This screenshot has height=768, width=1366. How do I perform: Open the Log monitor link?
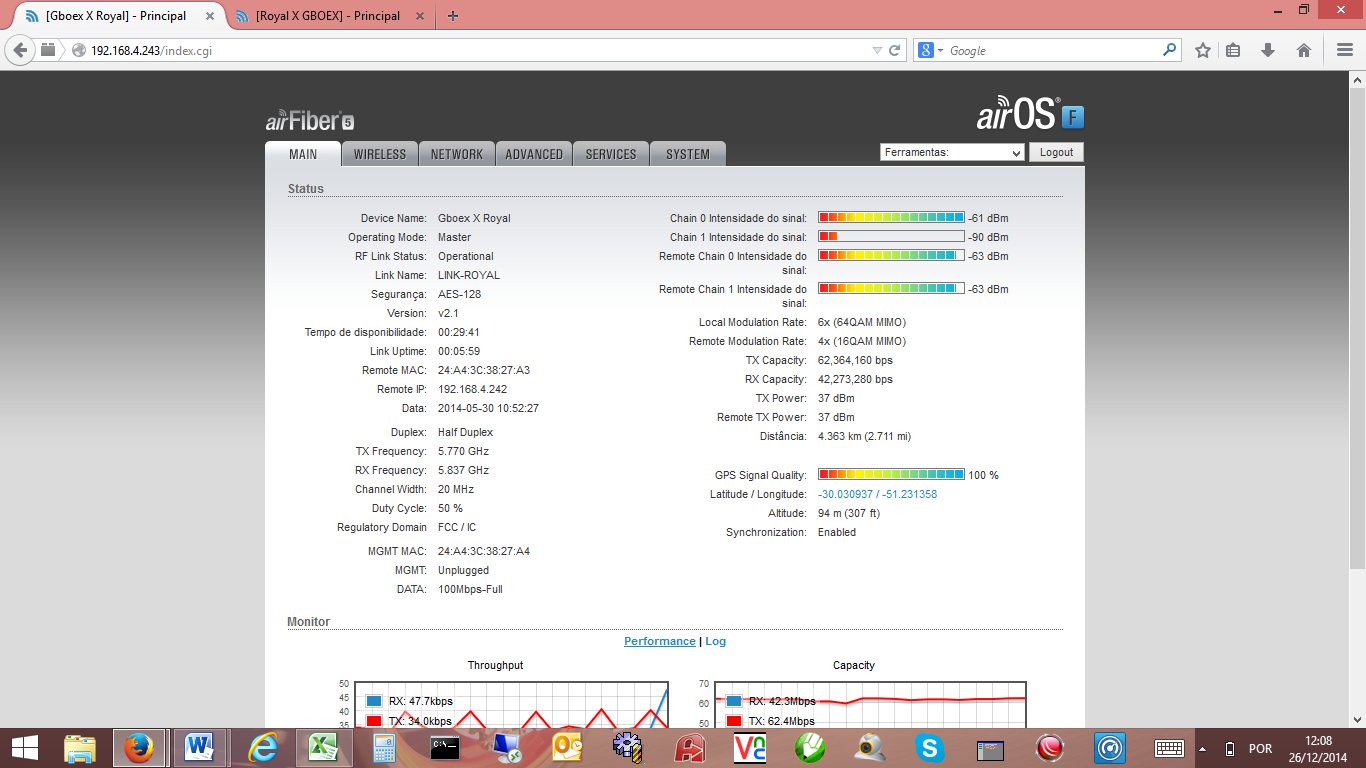(x=716, y=641)
